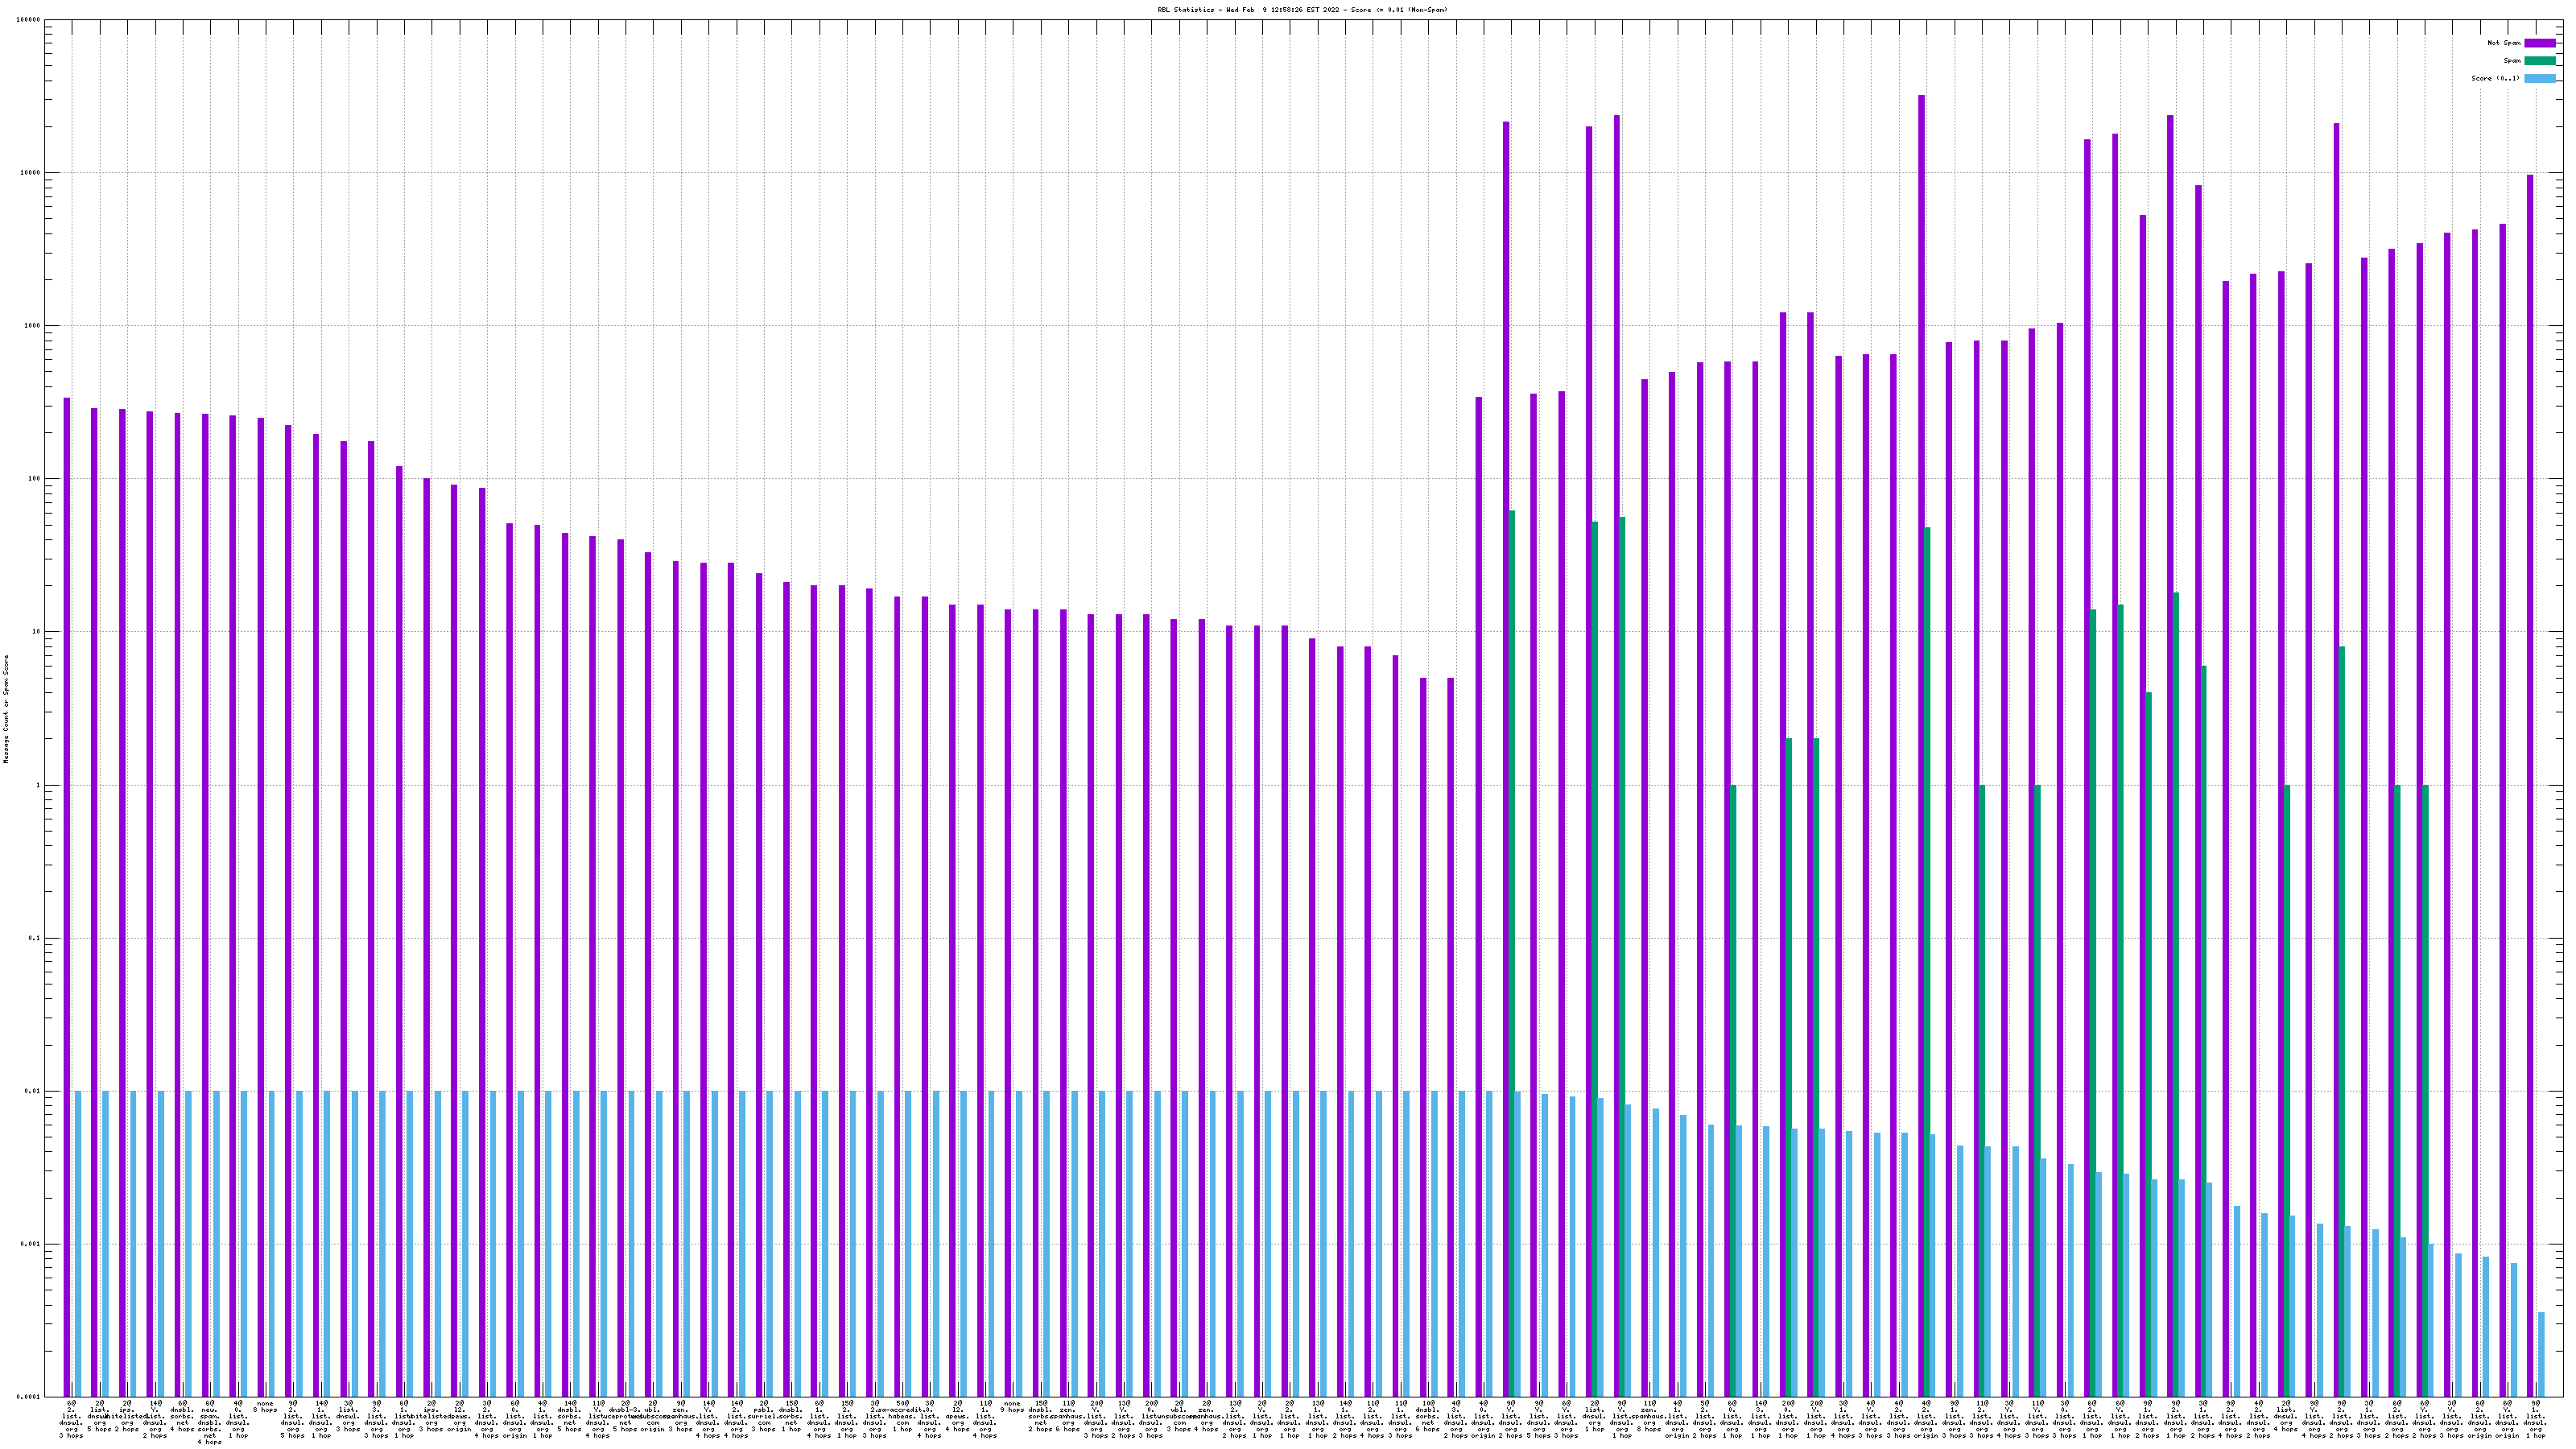
Task: Click the 1000 y-axis tick label
Action: [32, 326]
